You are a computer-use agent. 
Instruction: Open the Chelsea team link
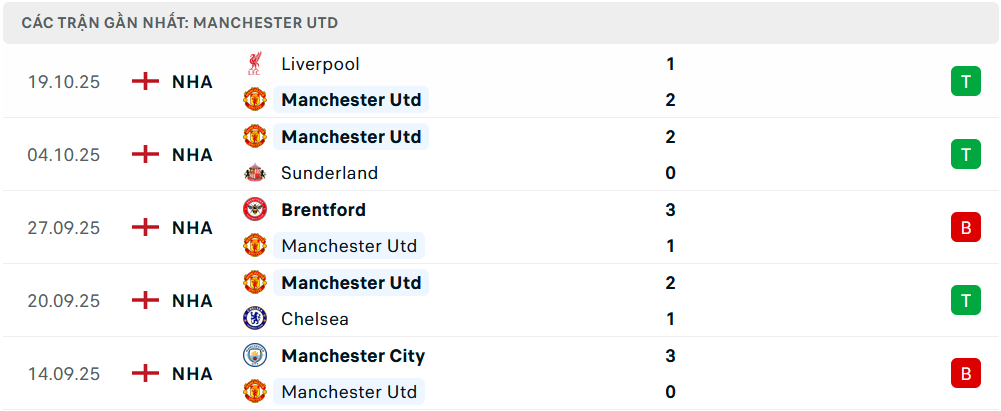click(x=315, y=319)
